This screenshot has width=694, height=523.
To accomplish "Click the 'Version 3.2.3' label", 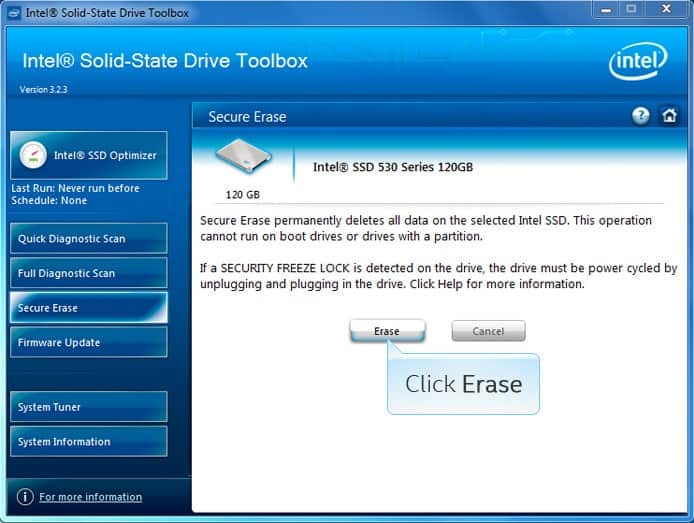I will [43, 89].
